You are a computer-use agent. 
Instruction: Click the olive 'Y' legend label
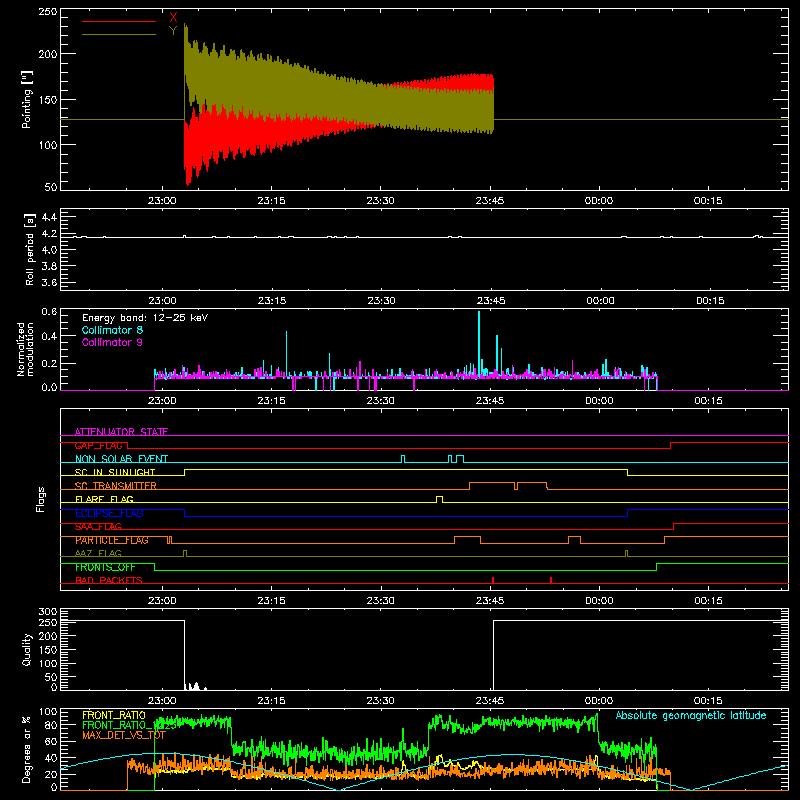[173, 31]
